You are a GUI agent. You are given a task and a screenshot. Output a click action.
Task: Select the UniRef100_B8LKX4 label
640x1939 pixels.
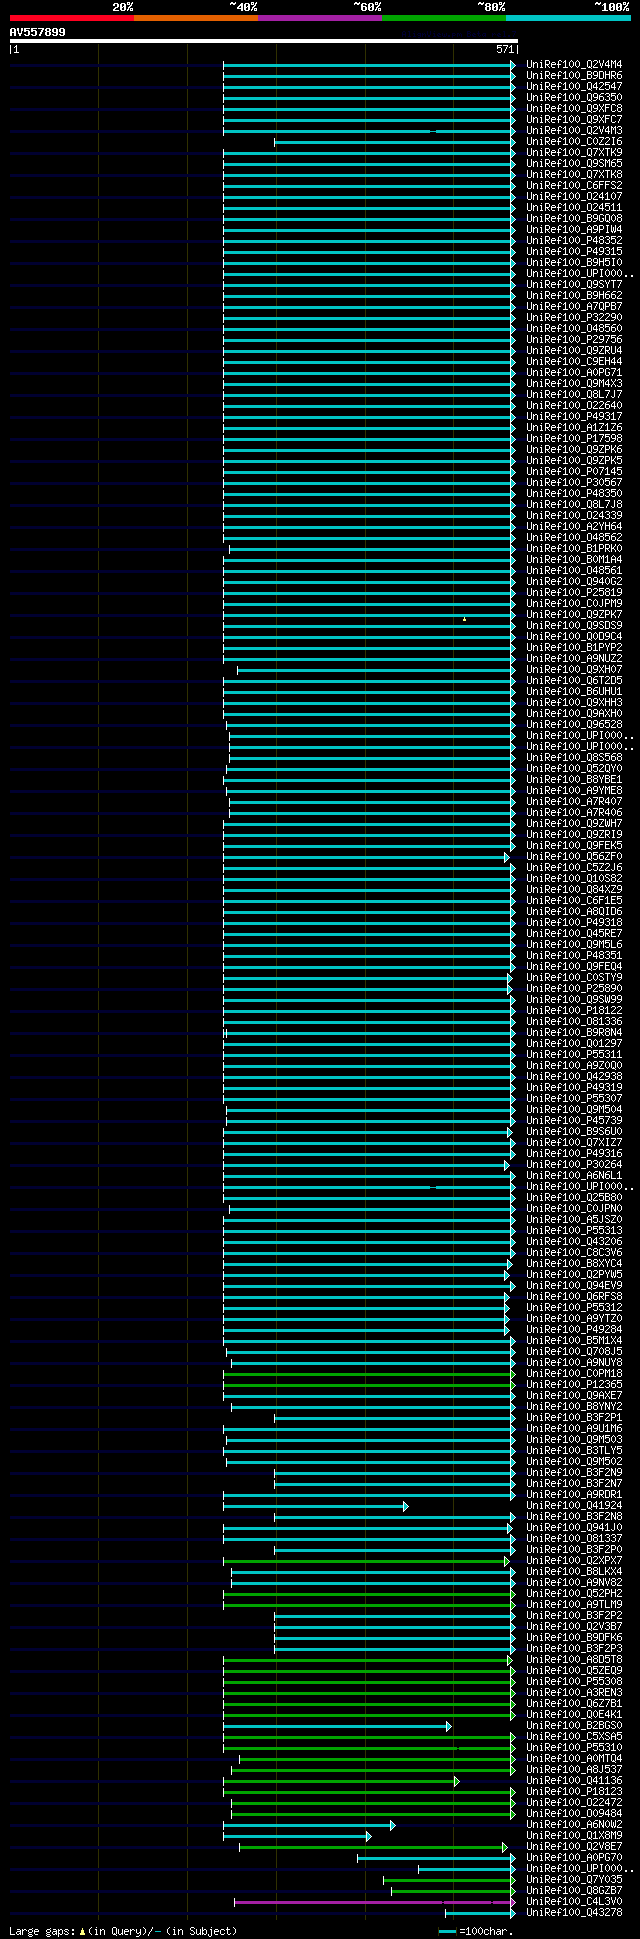pyautogui.click(x=574, y=1571)
